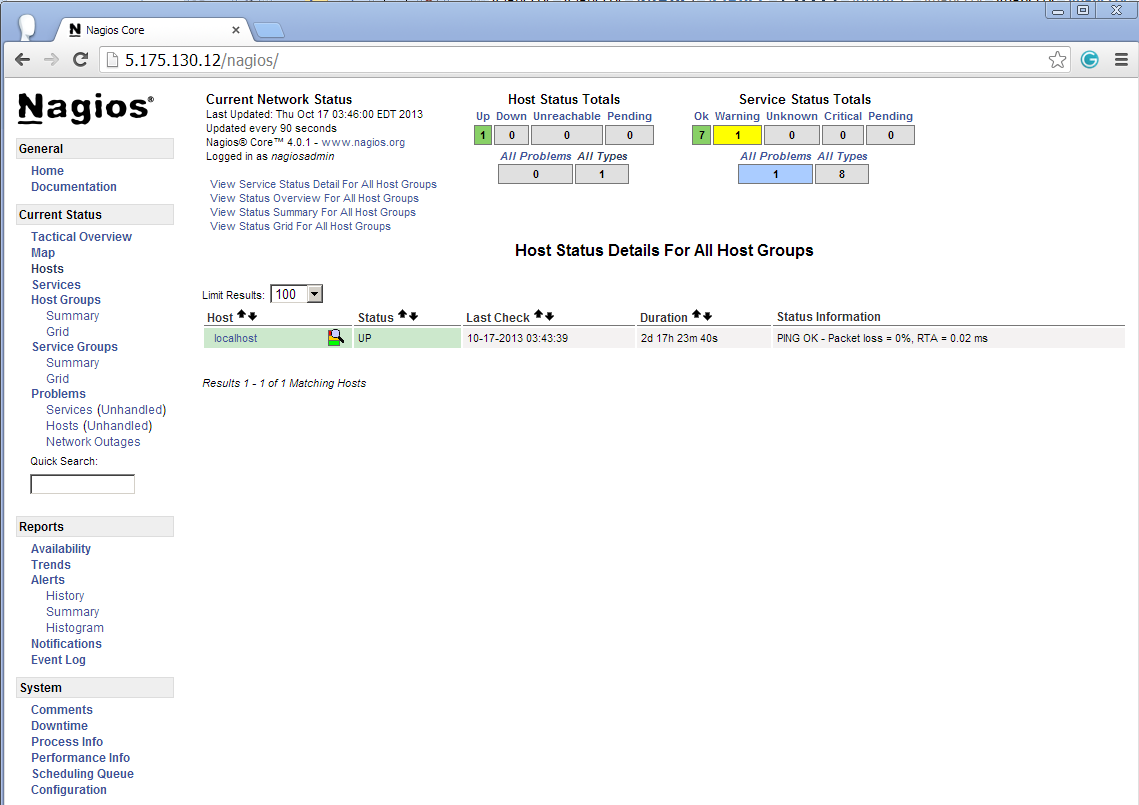Open Service Groups Grid
The image size is (1139, 805).
(x=57, y=379)
